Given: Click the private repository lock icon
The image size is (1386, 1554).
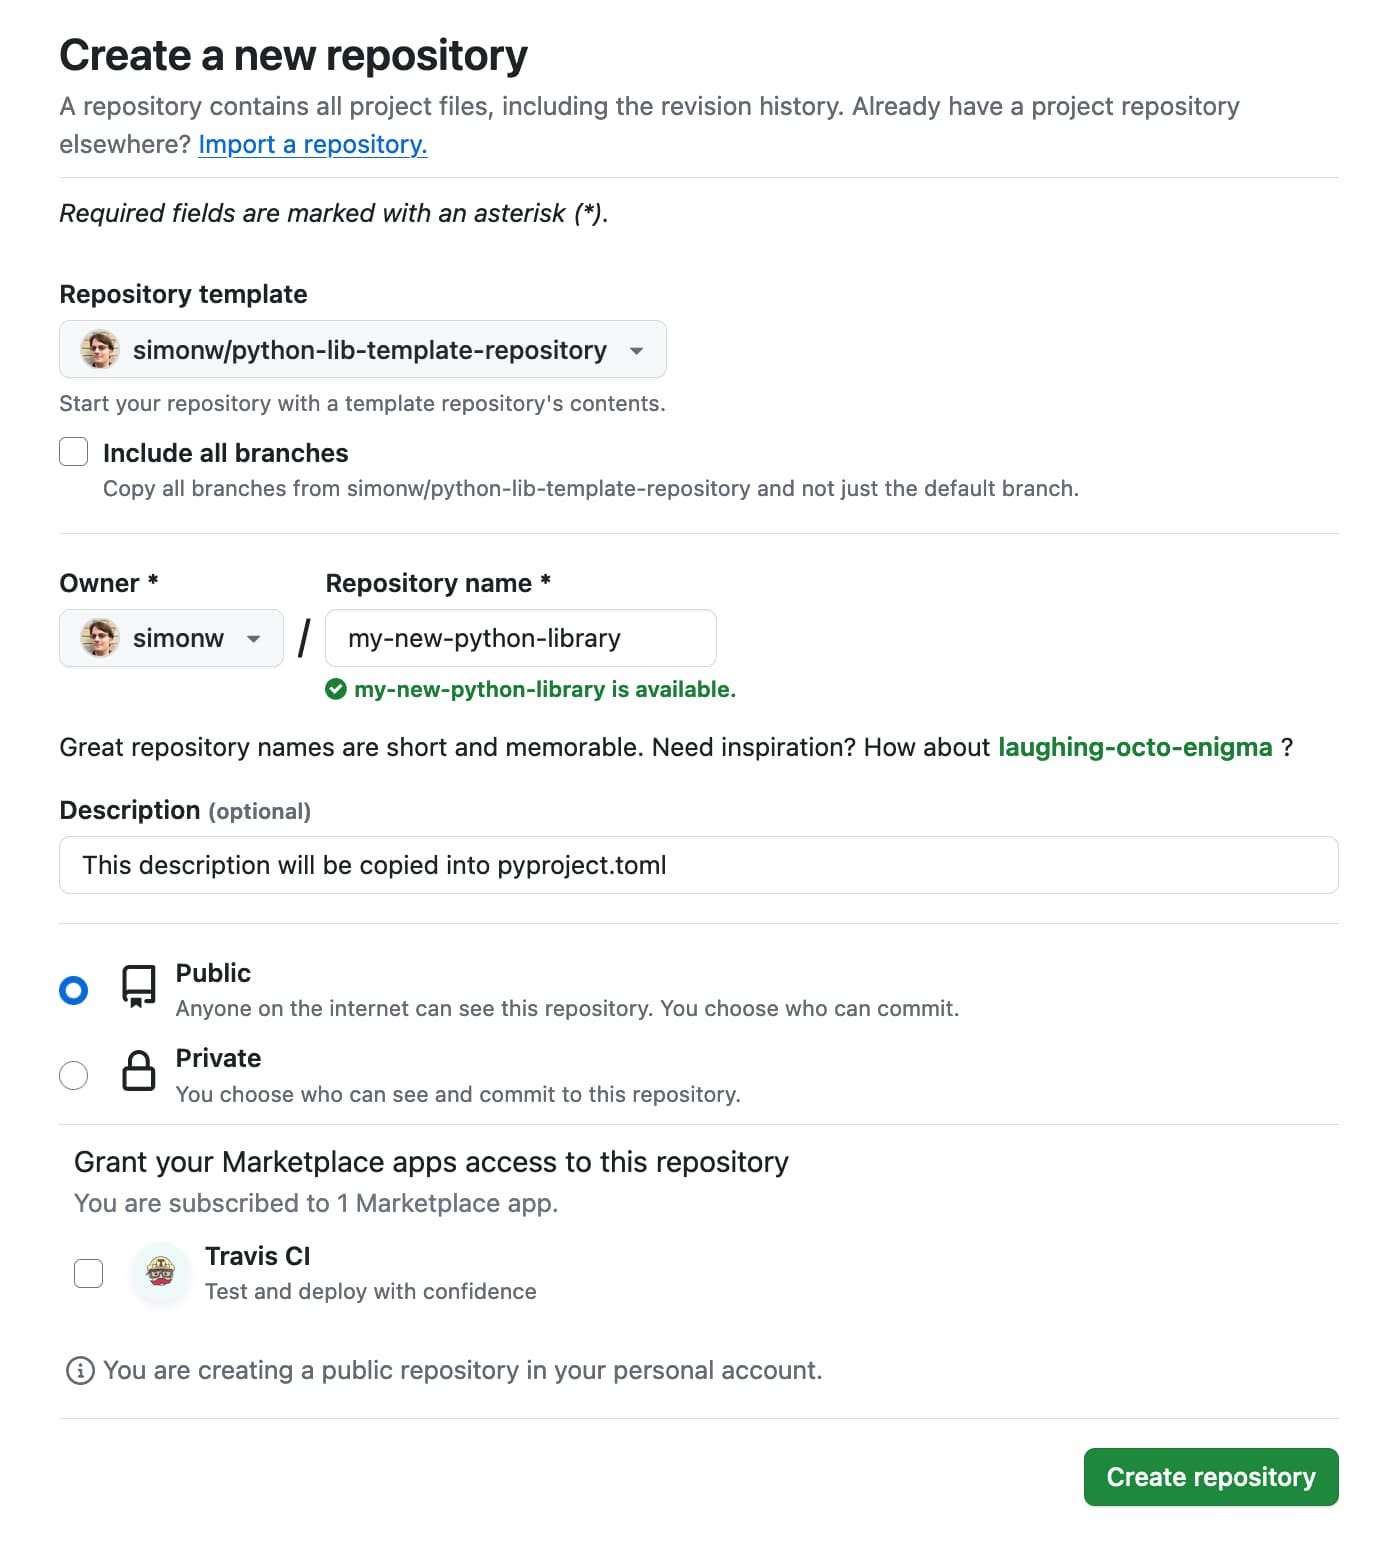Looking at the screenshot, I should (137, 1073).
